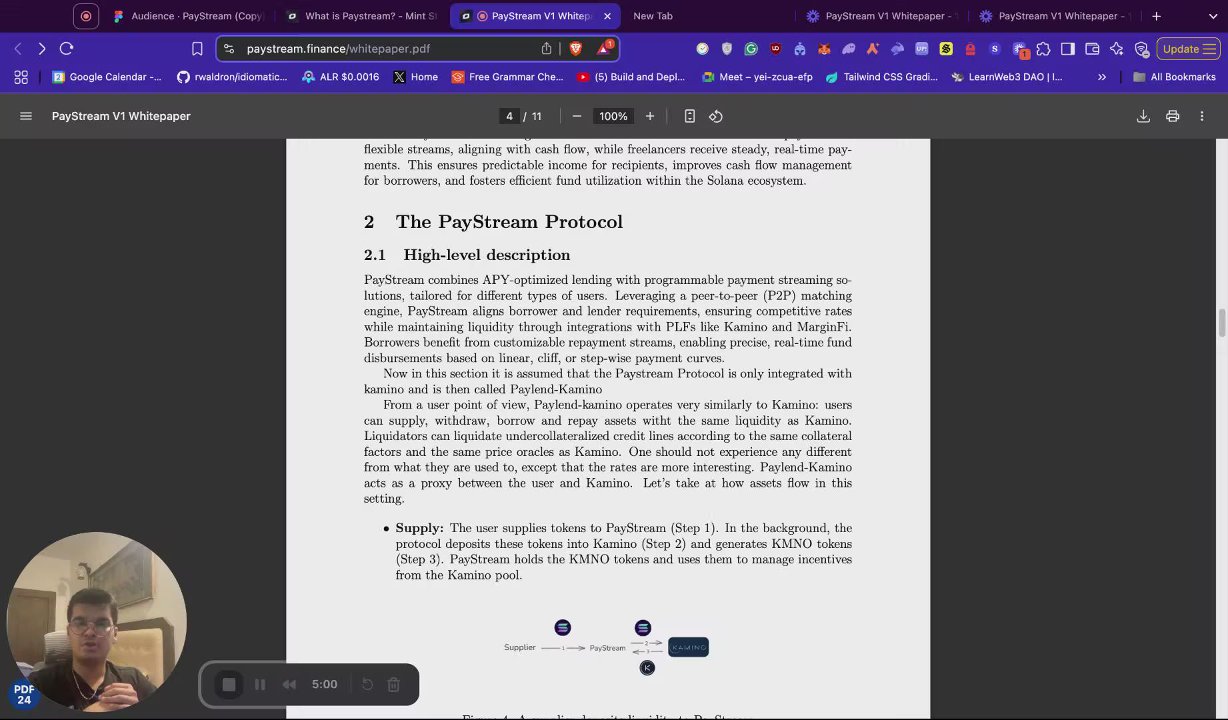
Task: Open the Build and Deploy YouTube bookmark
Action: (x=631, y=77)
